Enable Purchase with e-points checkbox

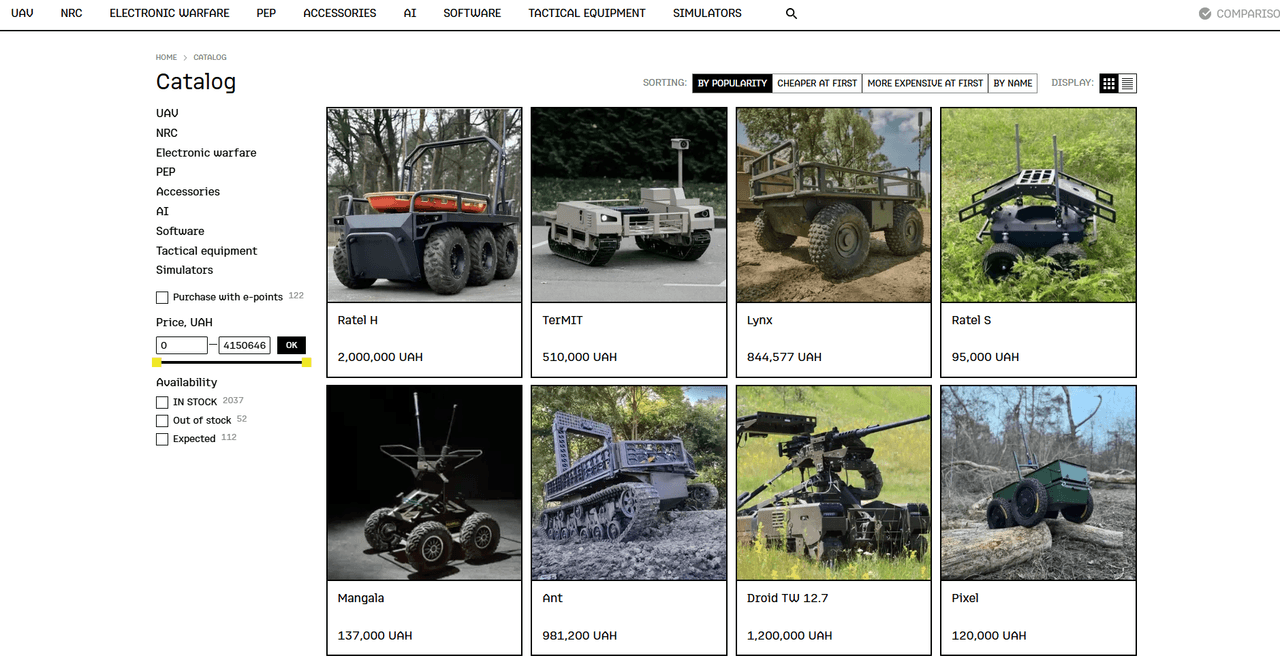(162, 298)
